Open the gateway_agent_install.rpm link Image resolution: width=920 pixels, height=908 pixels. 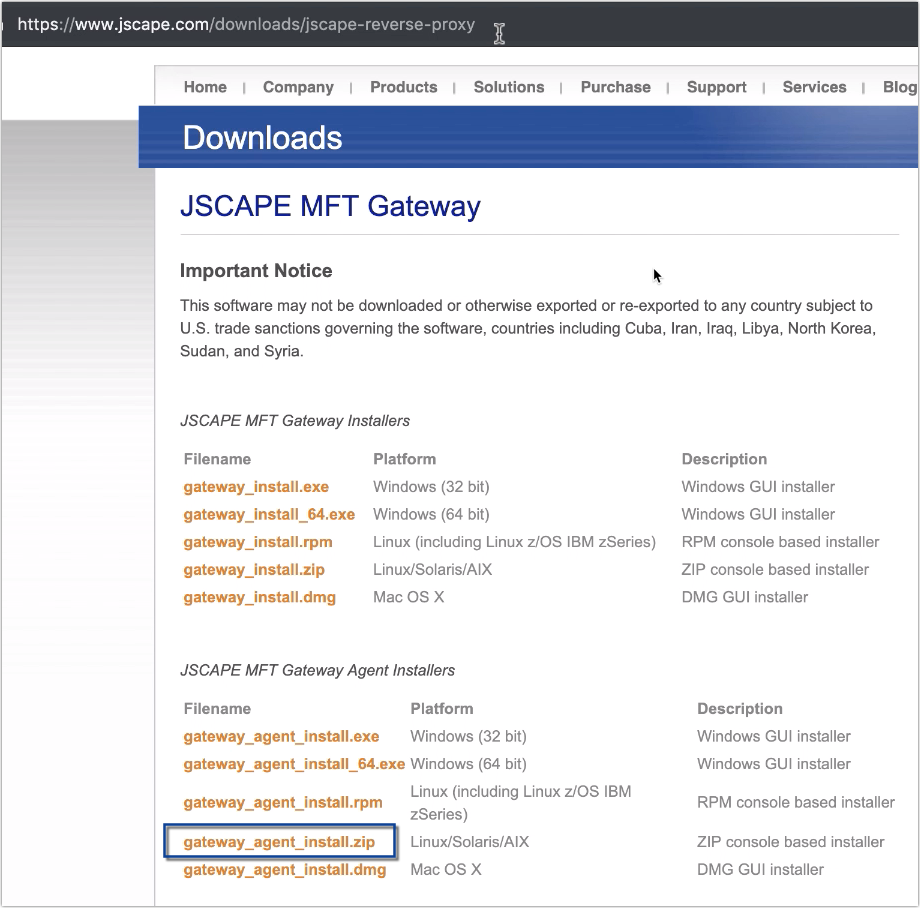point(281,803)
